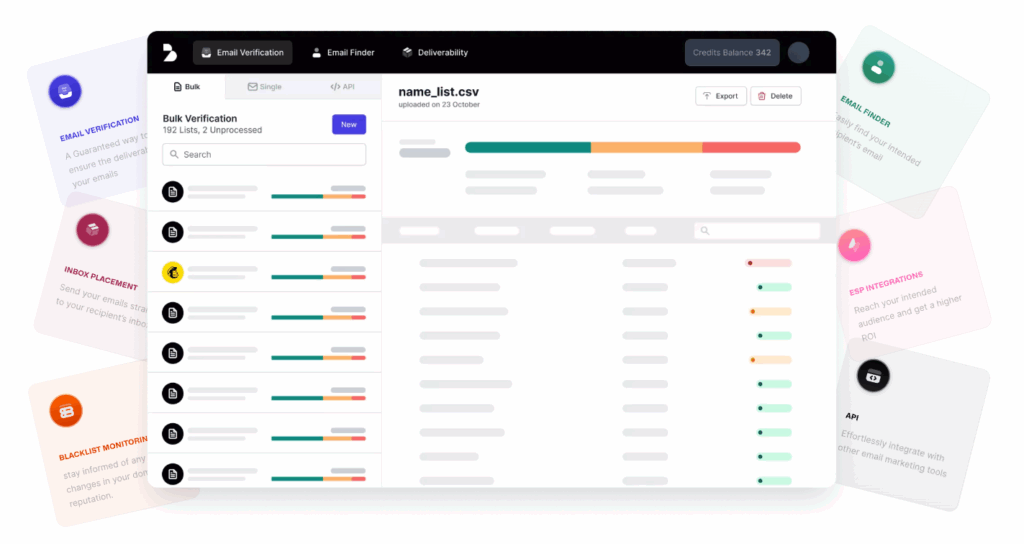Click the orange Blacklist Monitoring icon

[66, 410]
